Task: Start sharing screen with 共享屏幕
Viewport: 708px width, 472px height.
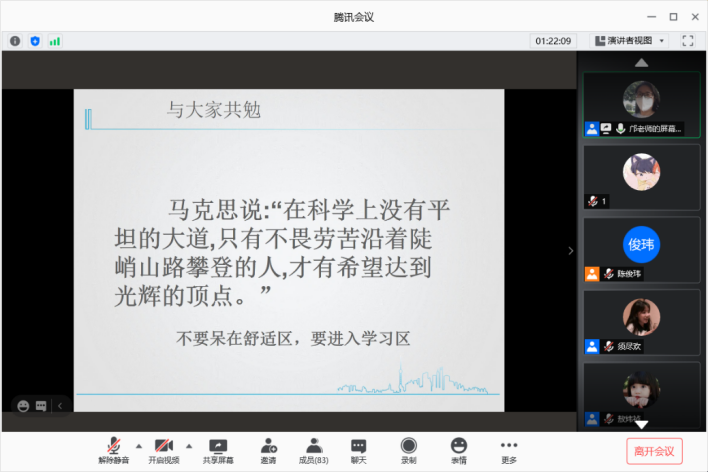Action: [218, 450]
